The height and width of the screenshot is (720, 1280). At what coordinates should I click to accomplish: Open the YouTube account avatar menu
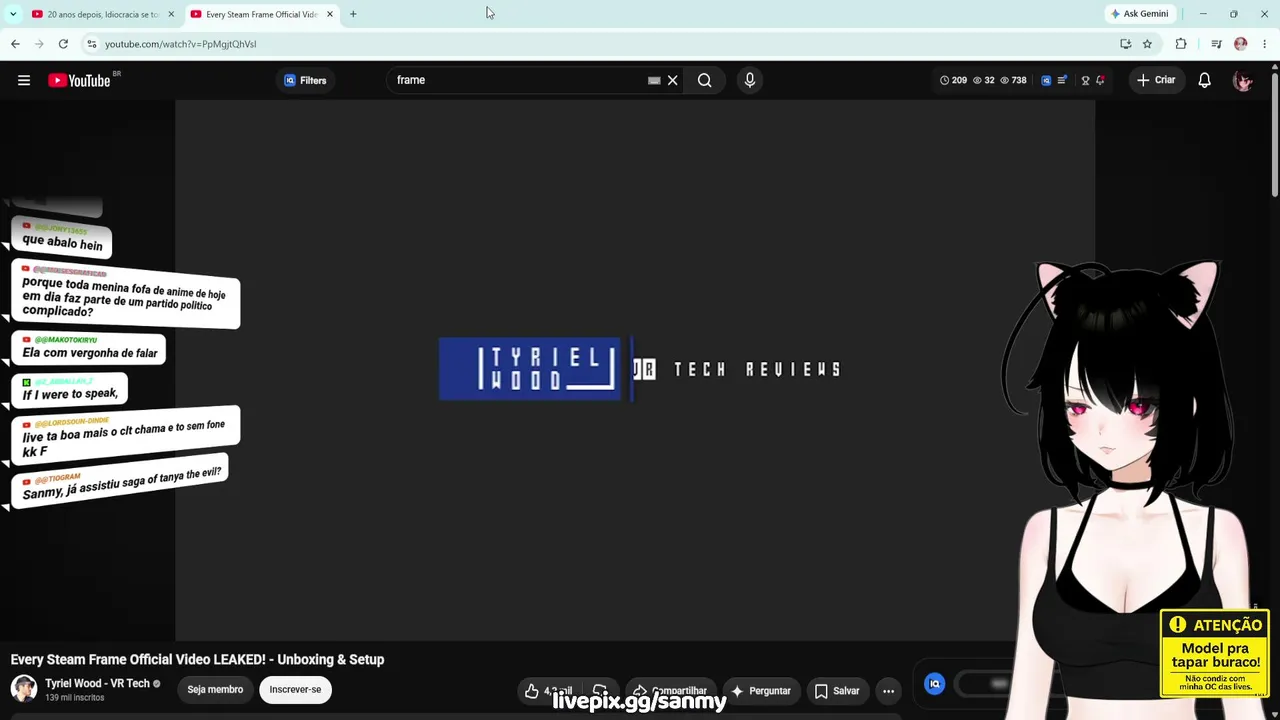[1243, 80]
